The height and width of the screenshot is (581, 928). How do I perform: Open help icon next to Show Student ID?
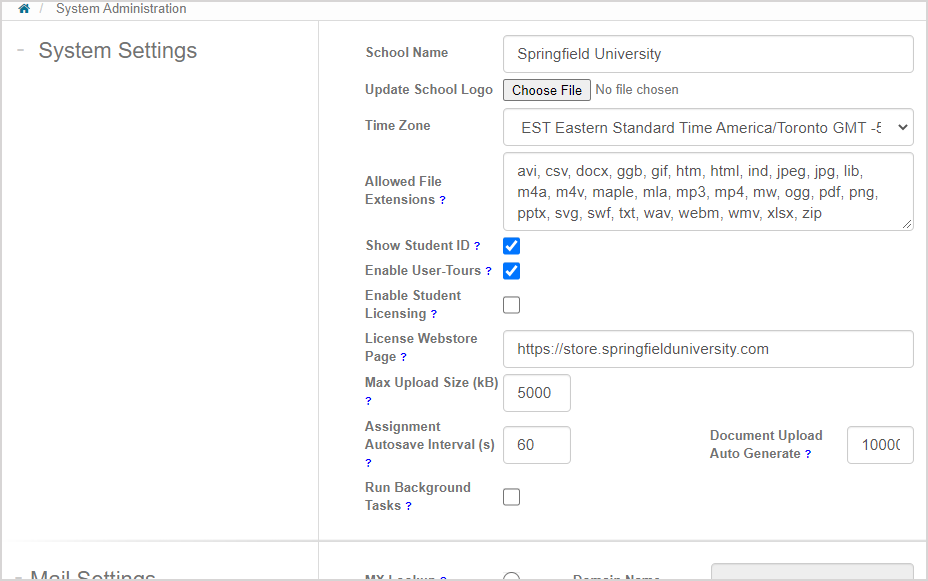pyautogui.click(x=477, y=246)
